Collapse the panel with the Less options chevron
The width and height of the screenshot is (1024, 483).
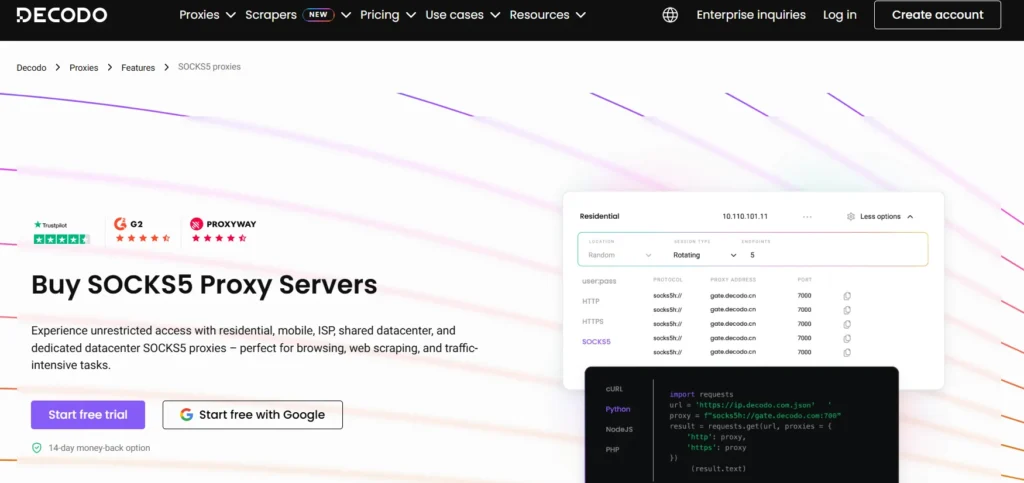coord(910,217)
